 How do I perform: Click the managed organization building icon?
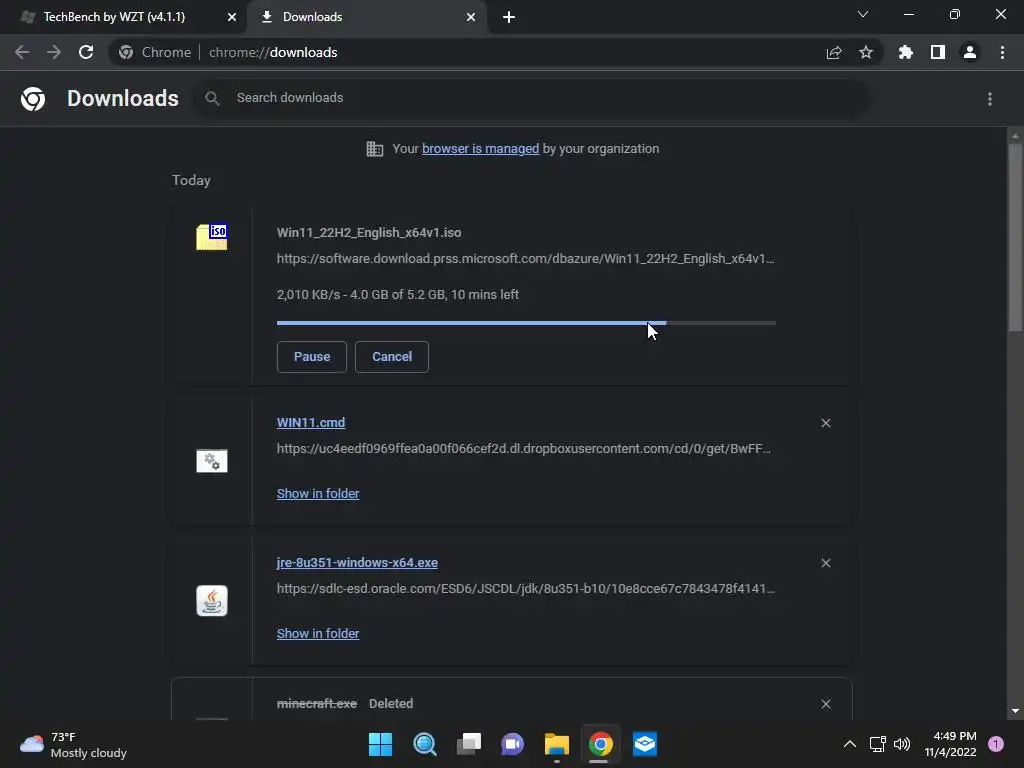point(375,149)
